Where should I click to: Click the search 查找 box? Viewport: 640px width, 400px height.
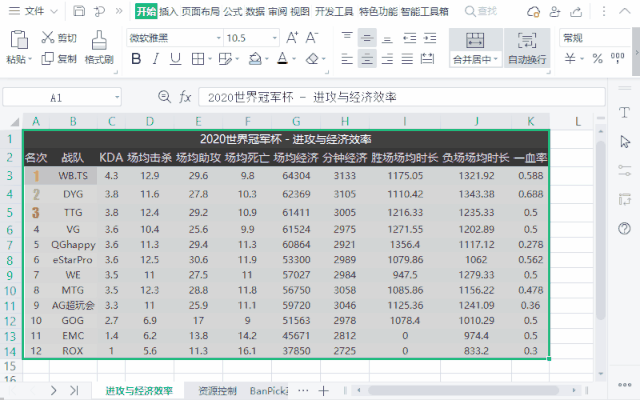[482, 11]
